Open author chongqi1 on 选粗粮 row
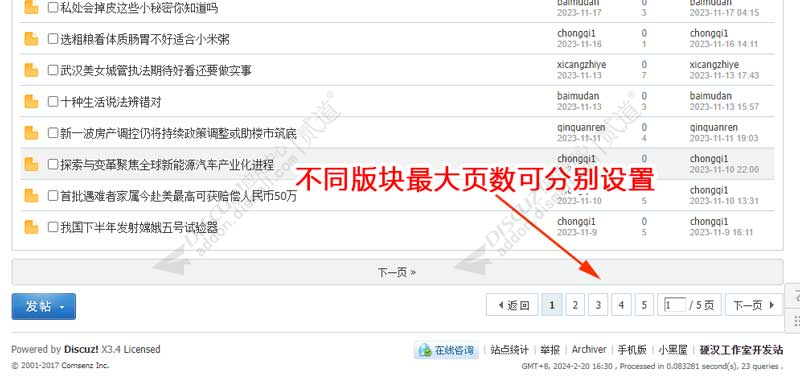Screen dimensions: 800x379 pyautogui.click(x=577, y=33)
